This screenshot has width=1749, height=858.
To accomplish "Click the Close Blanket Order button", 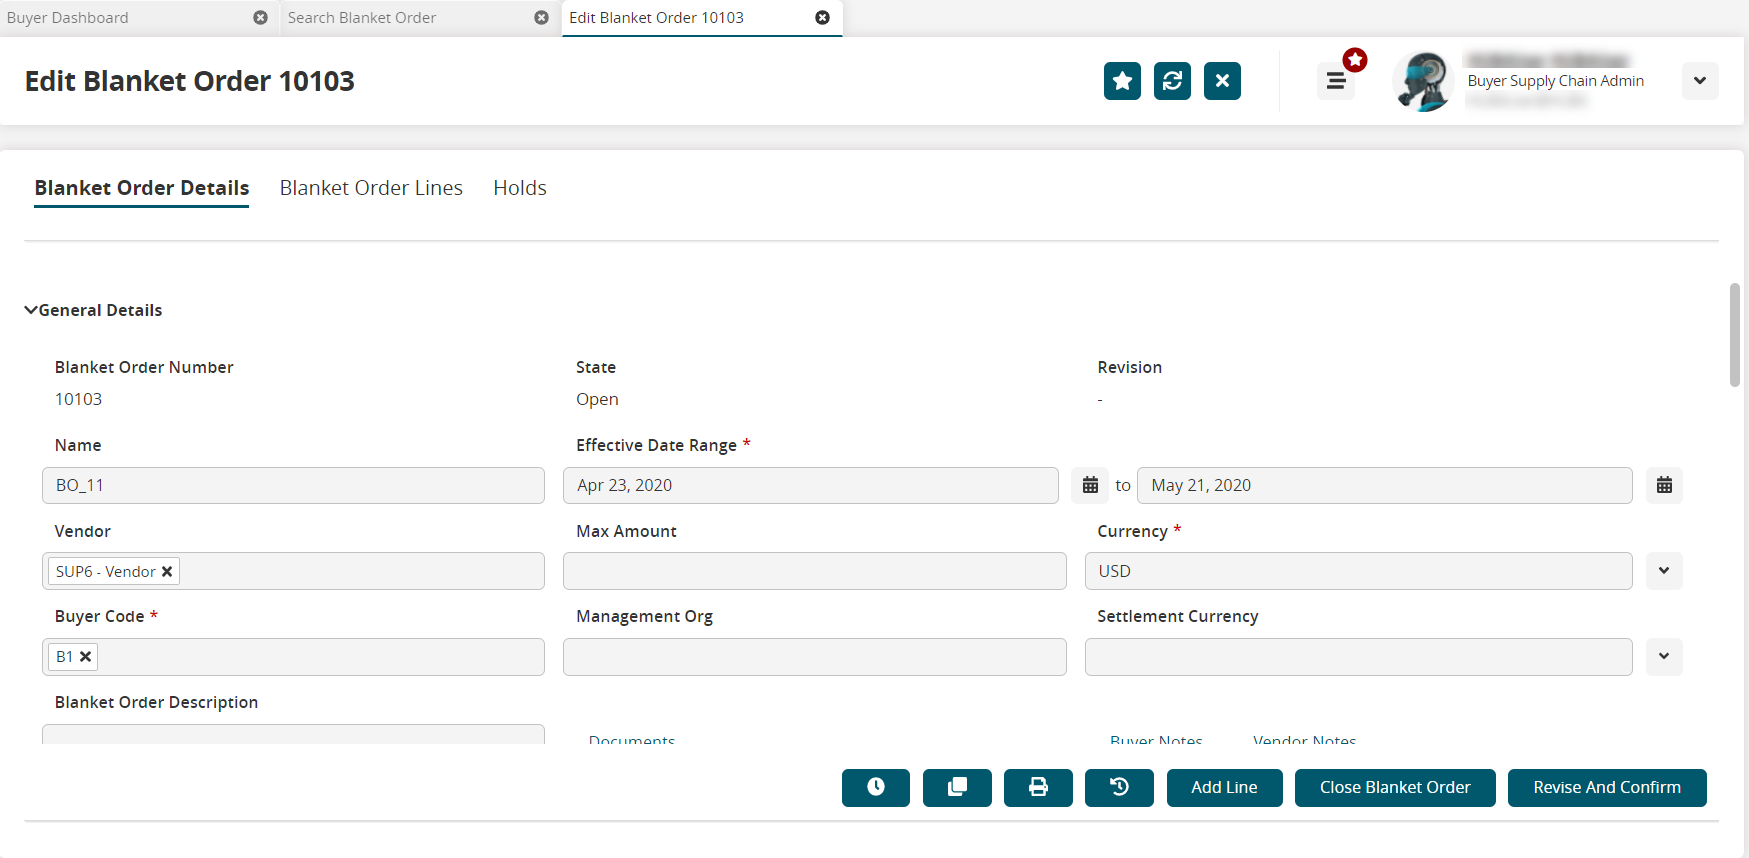I will pyautogui.click(x=1395, y=787).
